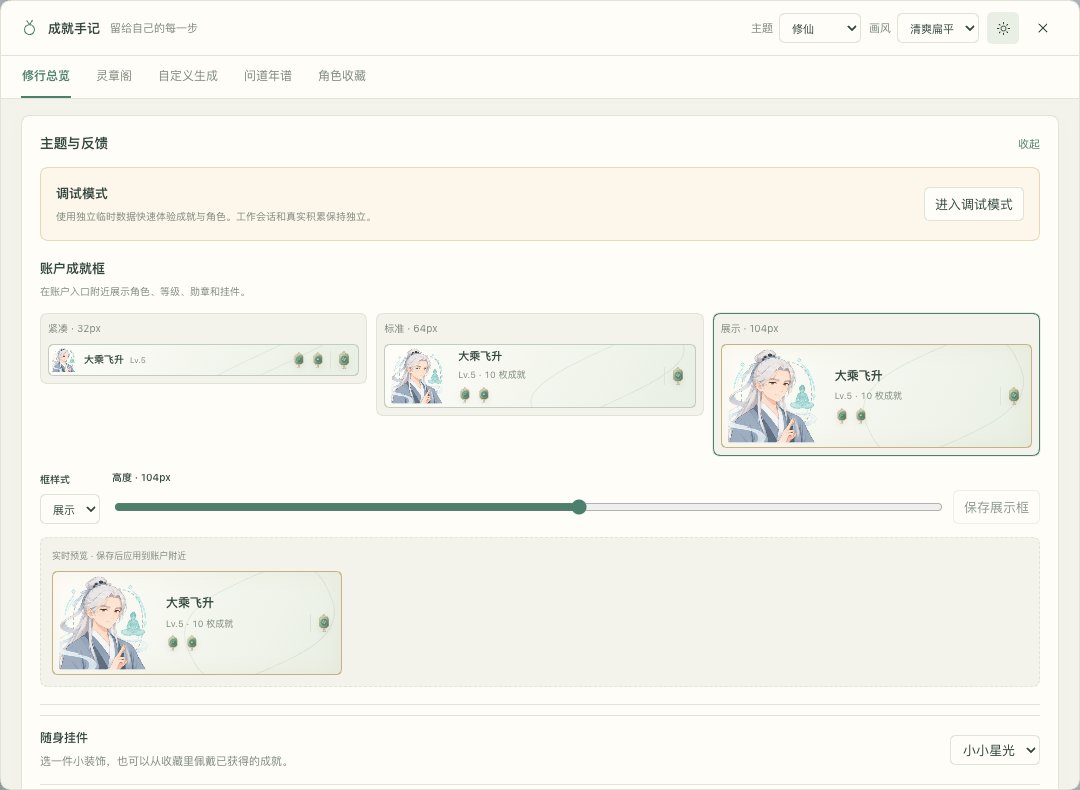Click the 大乘飞升 name in 实时预览 frame
Screen dimensions: 1080x790
(190, 603)
